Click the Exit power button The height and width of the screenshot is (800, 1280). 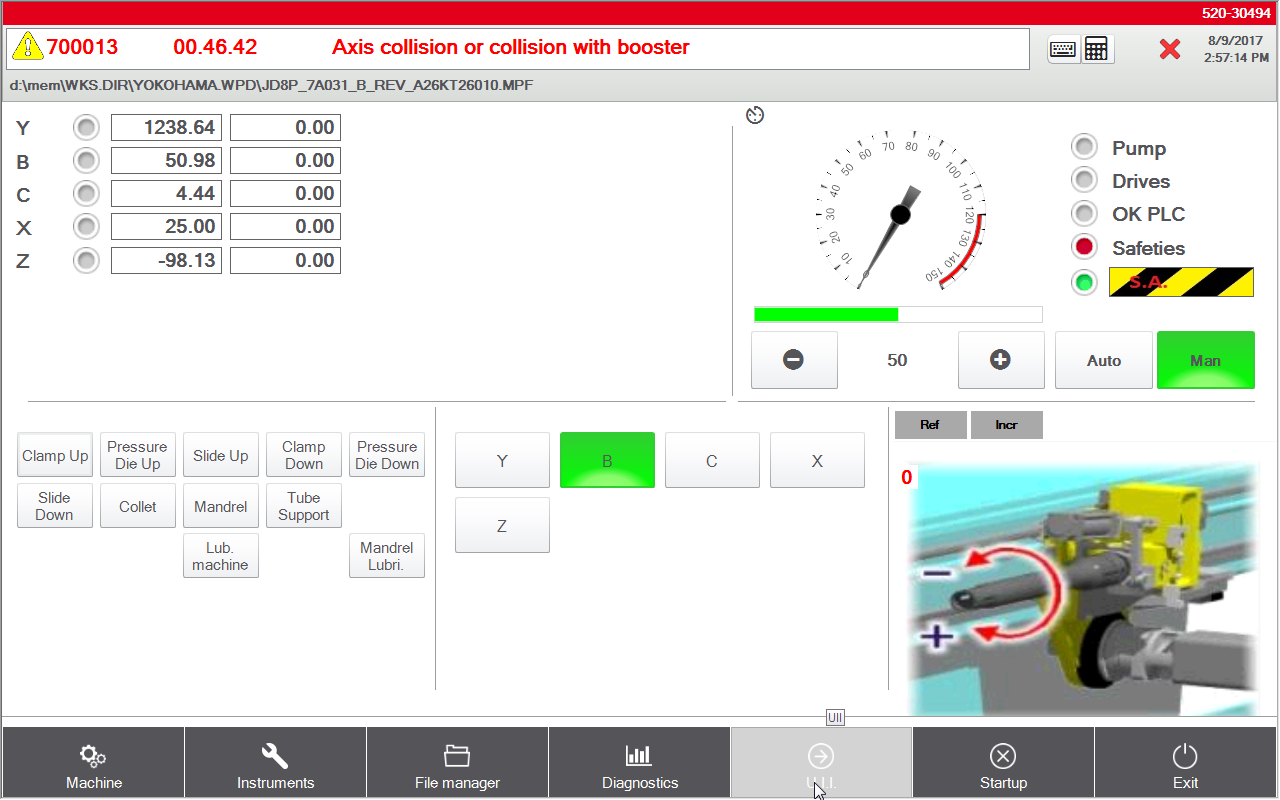coord(1185,765)
